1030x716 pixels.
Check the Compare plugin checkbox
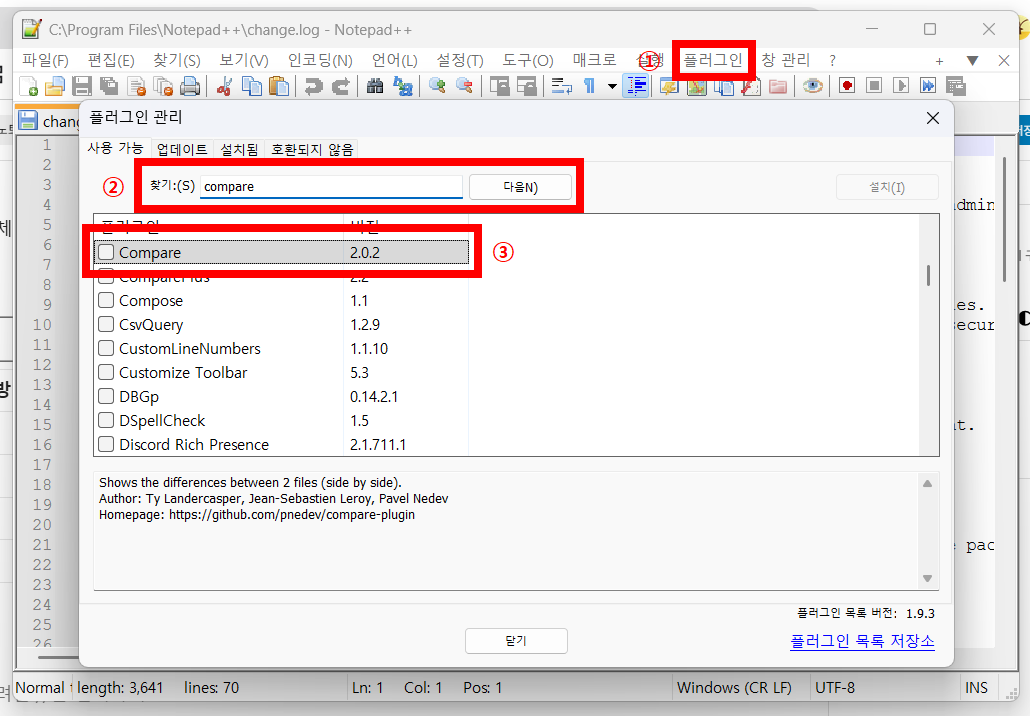[x=106, y=252]
